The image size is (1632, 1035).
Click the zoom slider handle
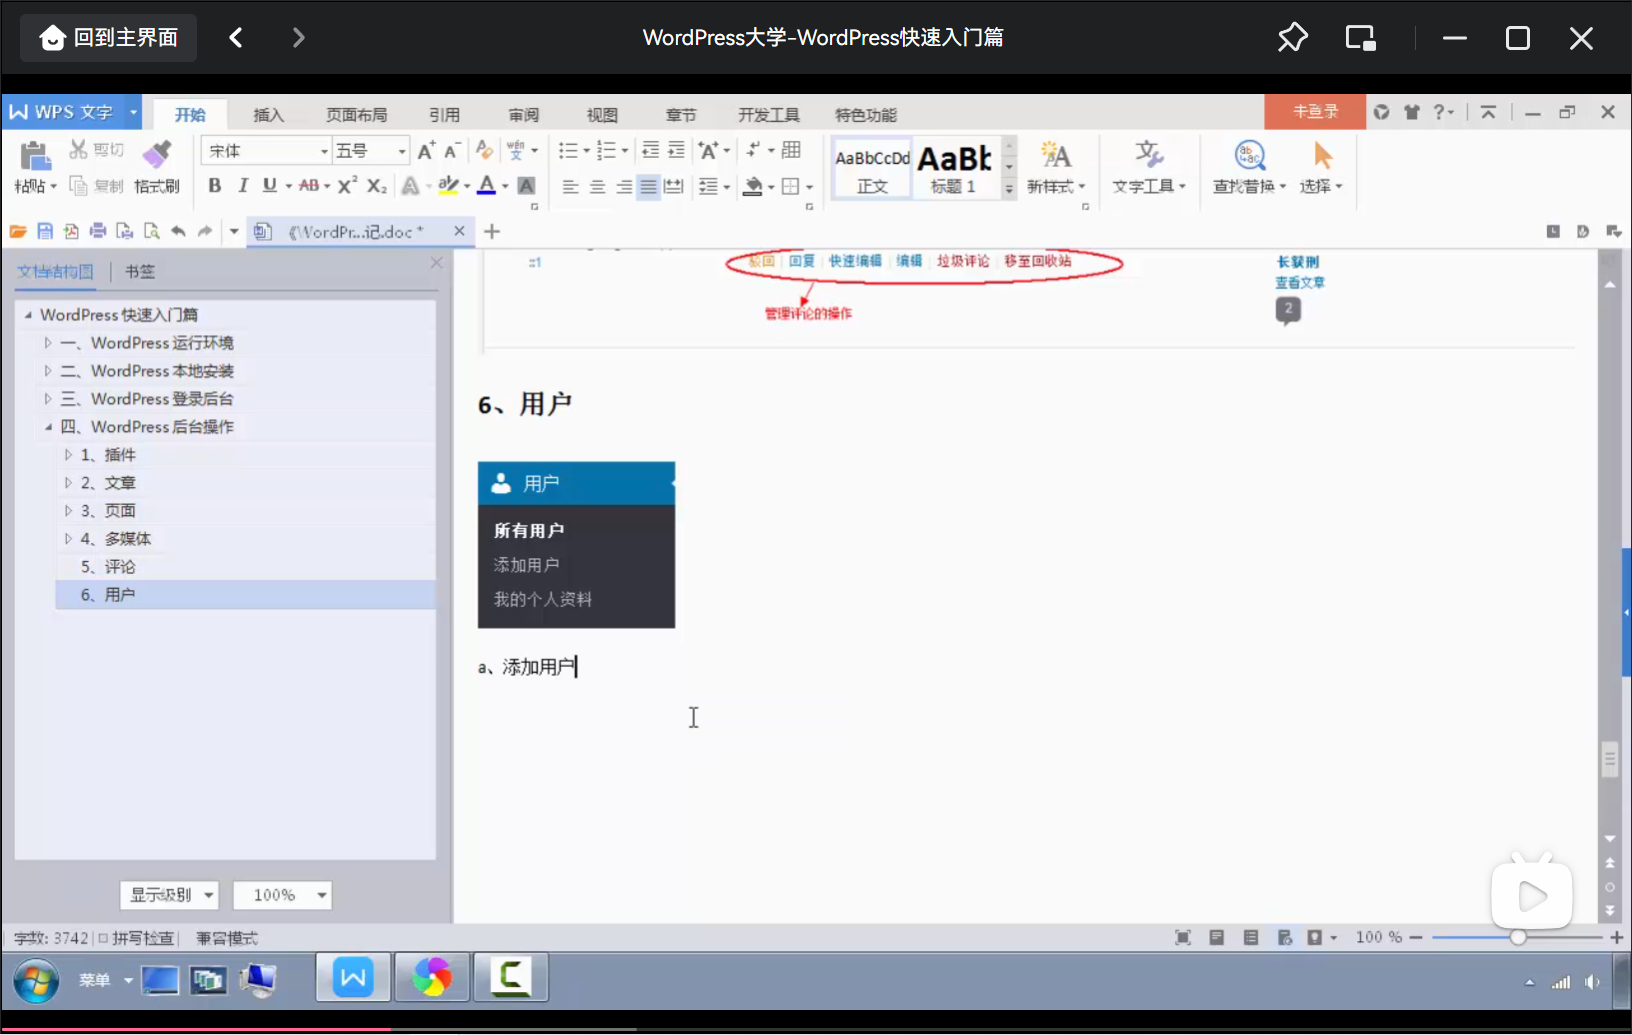click(1518, 937)
